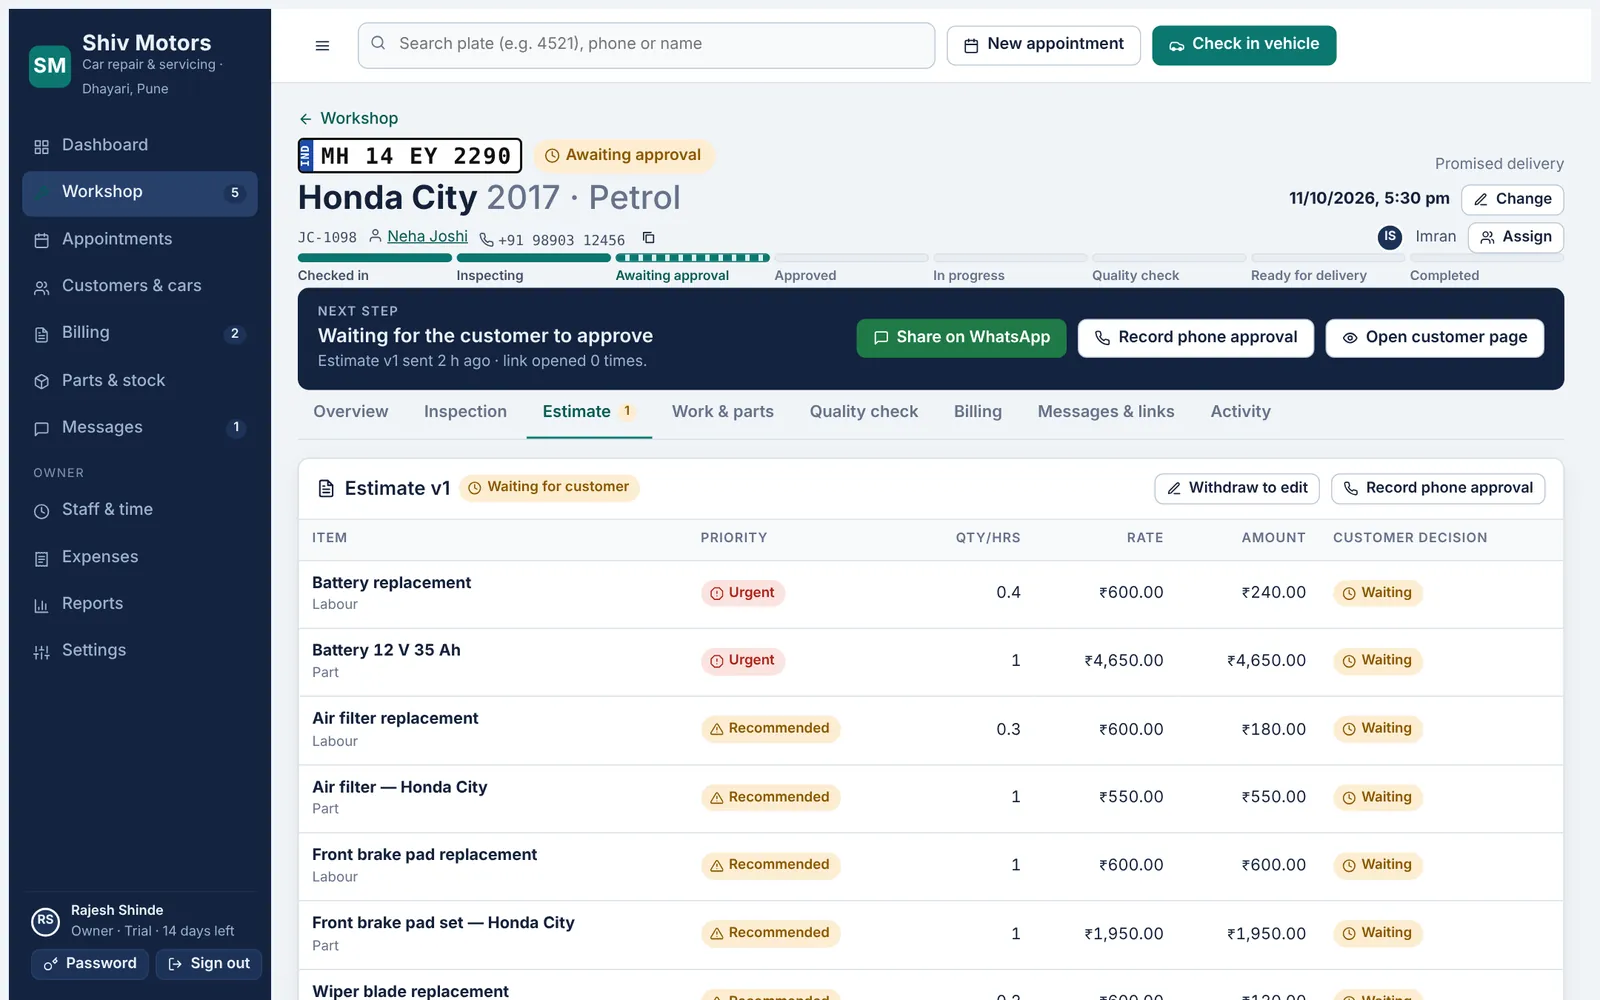Go back to Workshop via breadcrumb link
This screenshot has height=1000, width=1600.
click(348, 118)
